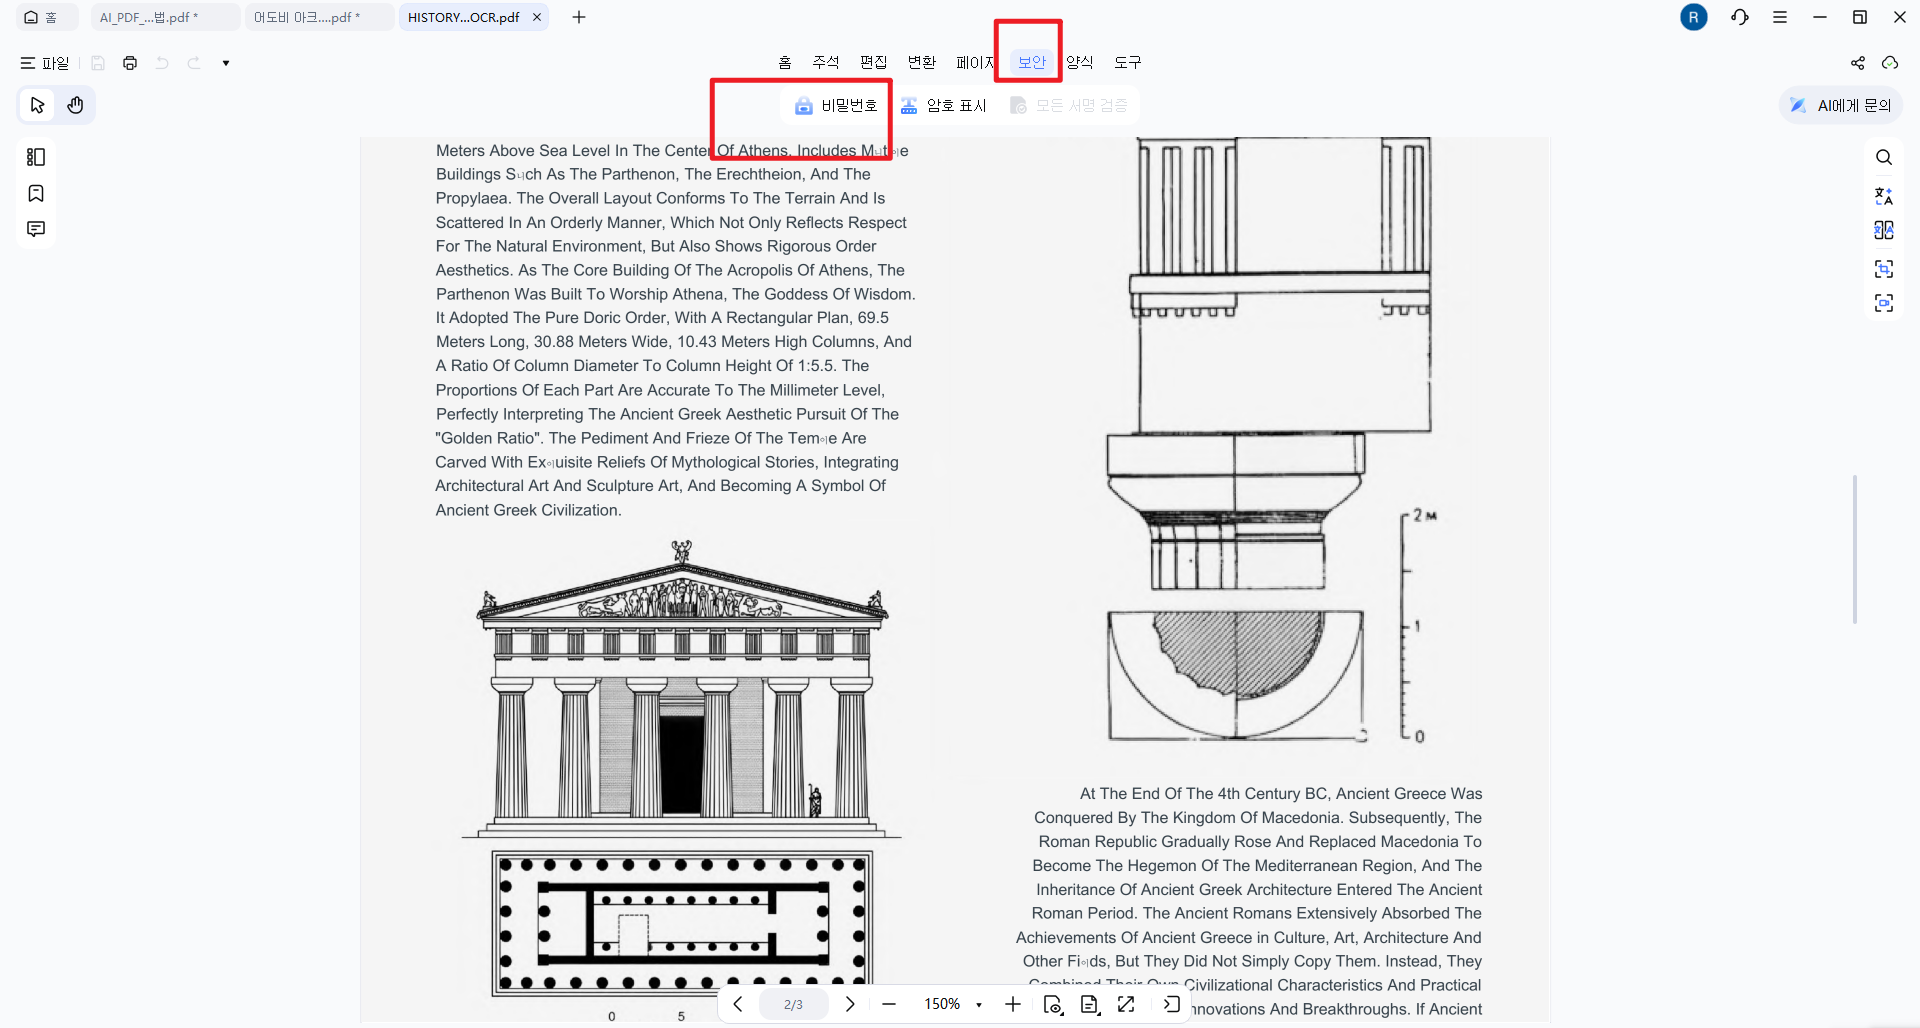Expand quick access toolbar dropdown arrow

coord(226,63)
